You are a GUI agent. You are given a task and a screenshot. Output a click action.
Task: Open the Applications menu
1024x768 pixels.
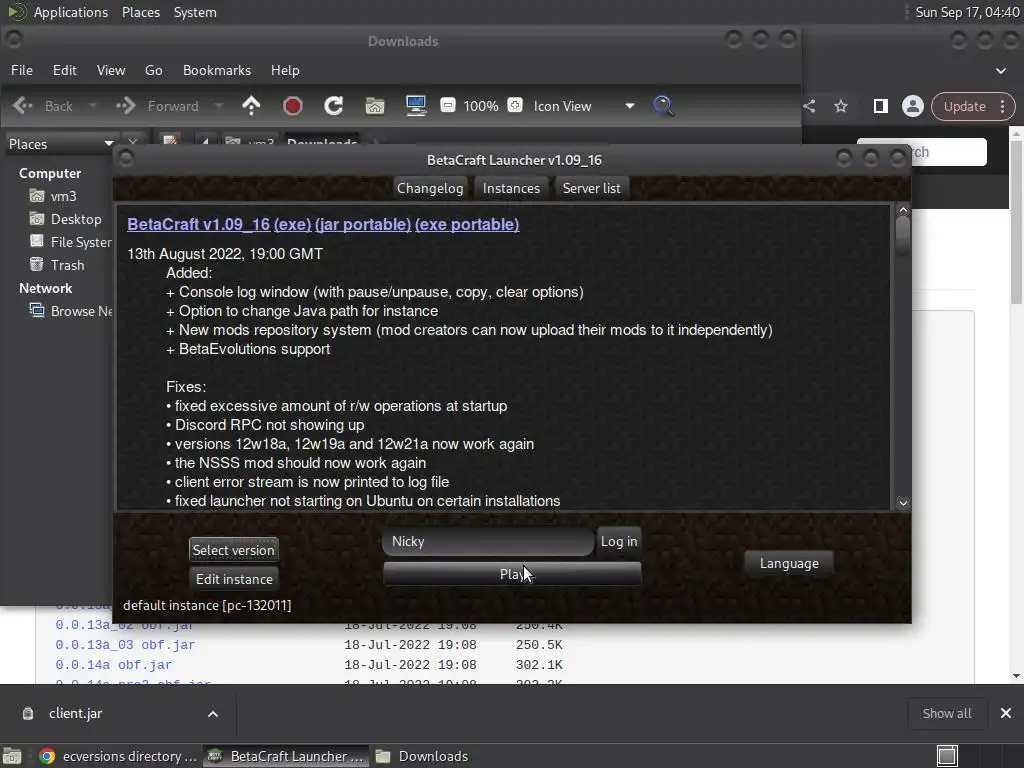point(71,12)
